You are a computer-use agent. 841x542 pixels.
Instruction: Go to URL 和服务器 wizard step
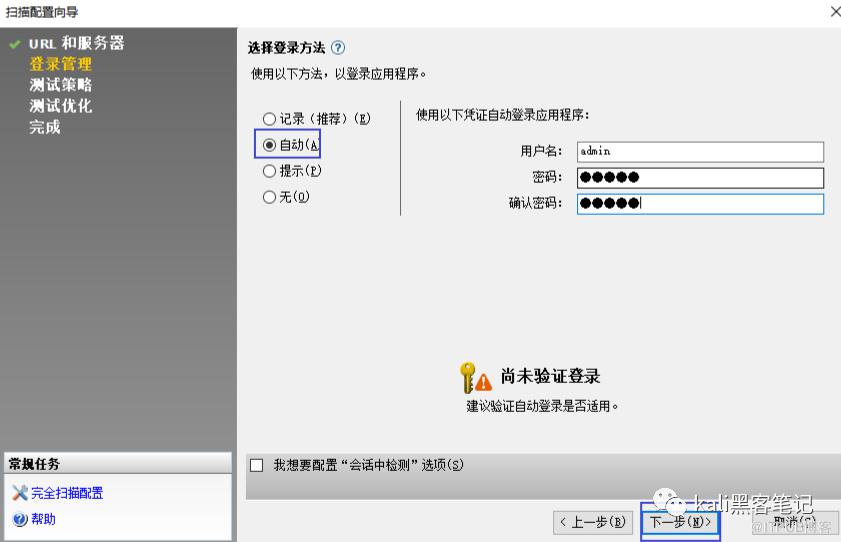pyautogui.click(x=77, y=43)
